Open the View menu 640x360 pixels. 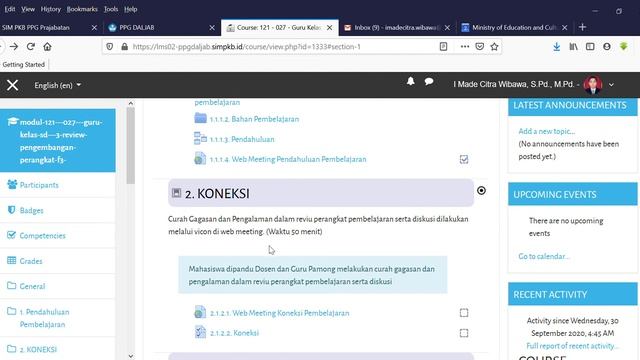[x=28, y=9]
